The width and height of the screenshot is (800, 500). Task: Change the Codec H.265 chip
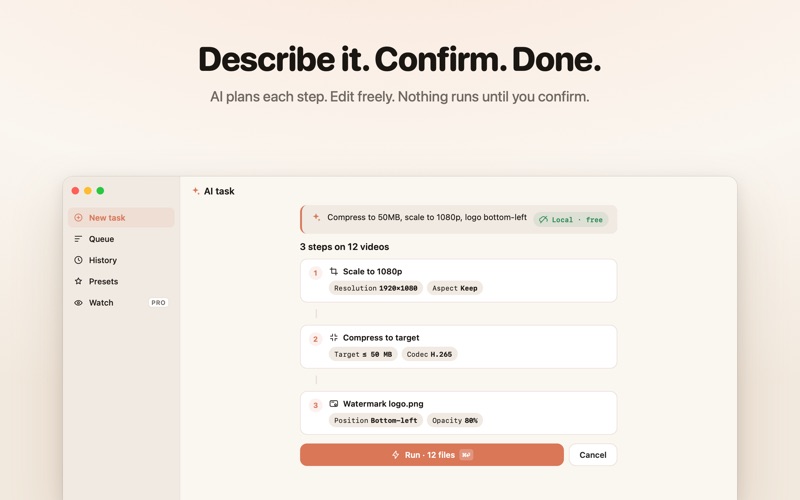tap(429, 354)
